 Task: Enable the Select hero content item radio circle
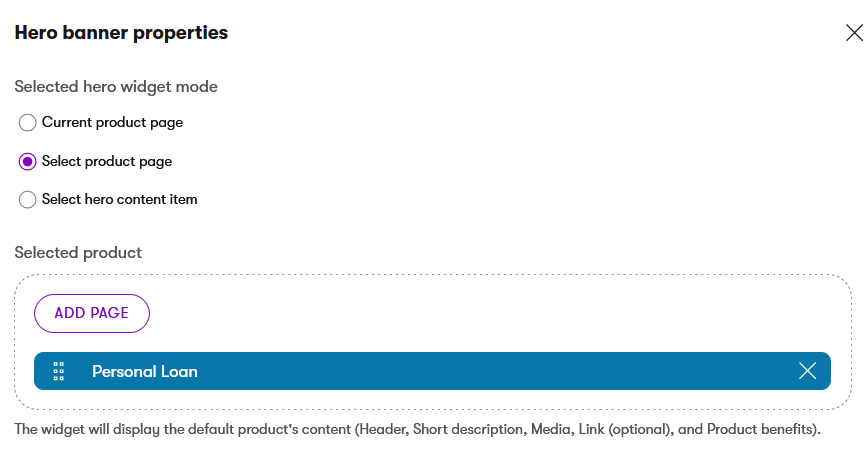[28, 199]
